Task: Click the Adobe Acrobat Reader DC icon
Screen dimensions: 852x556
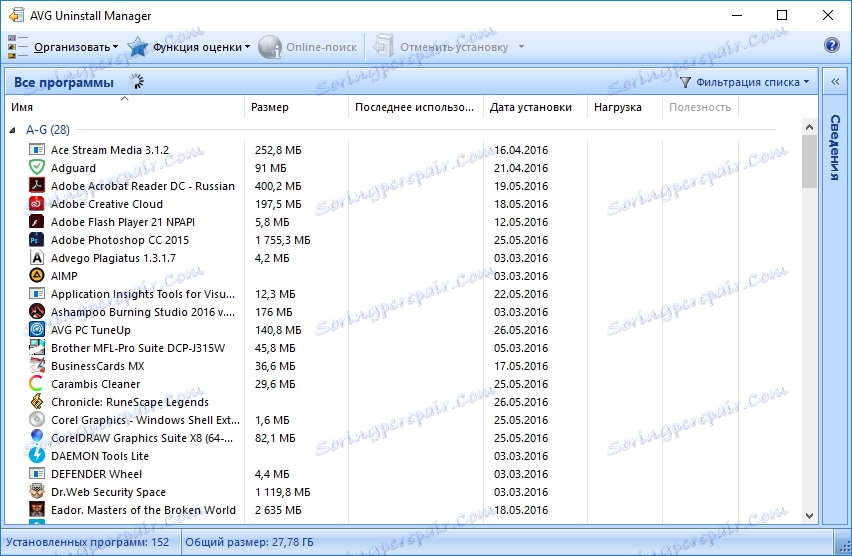Action: [36, 185]
